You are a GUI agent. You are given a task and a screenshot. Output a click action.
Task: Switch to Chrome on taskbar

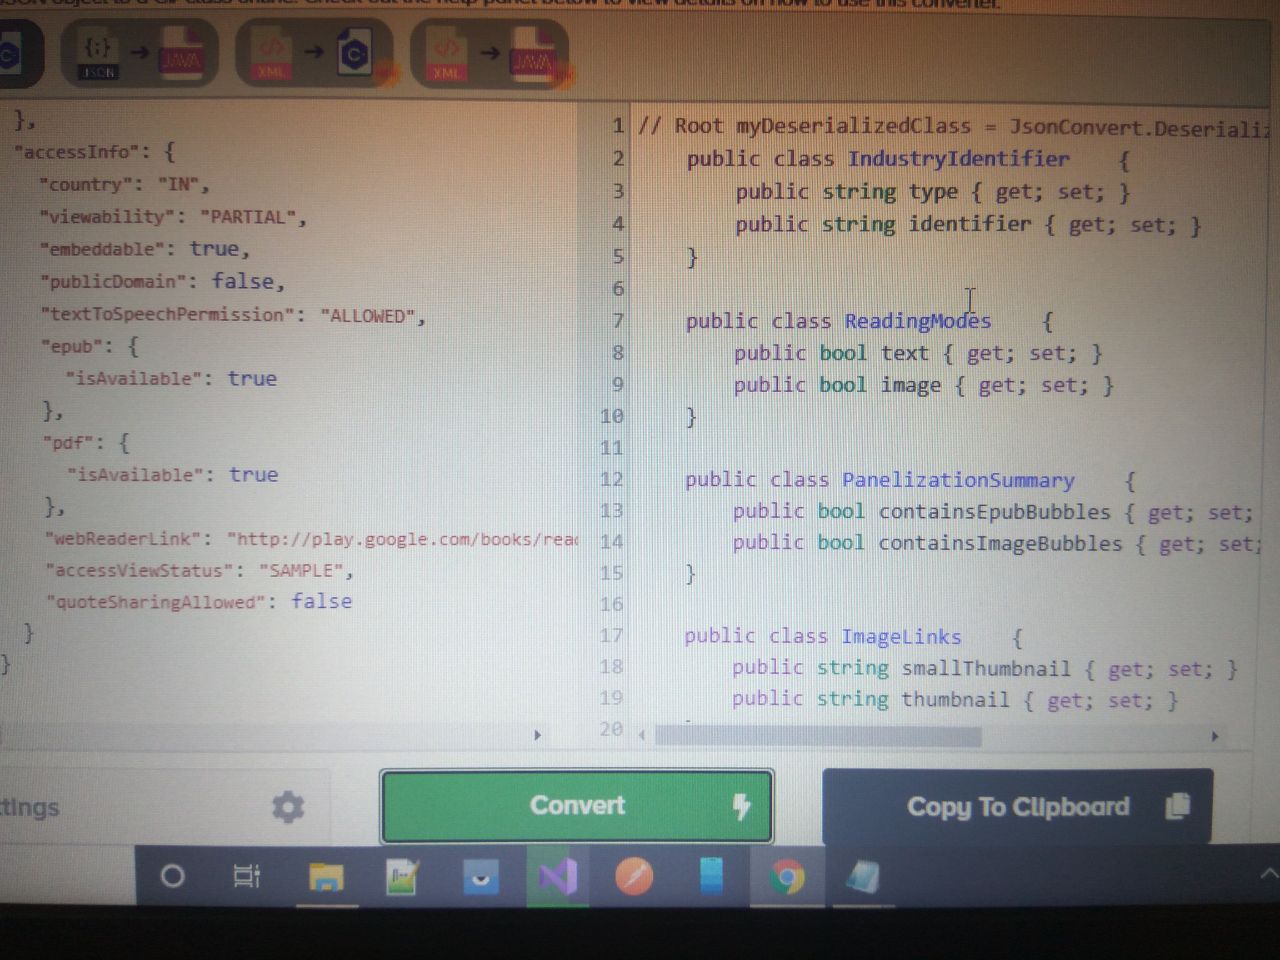(788, 877)
